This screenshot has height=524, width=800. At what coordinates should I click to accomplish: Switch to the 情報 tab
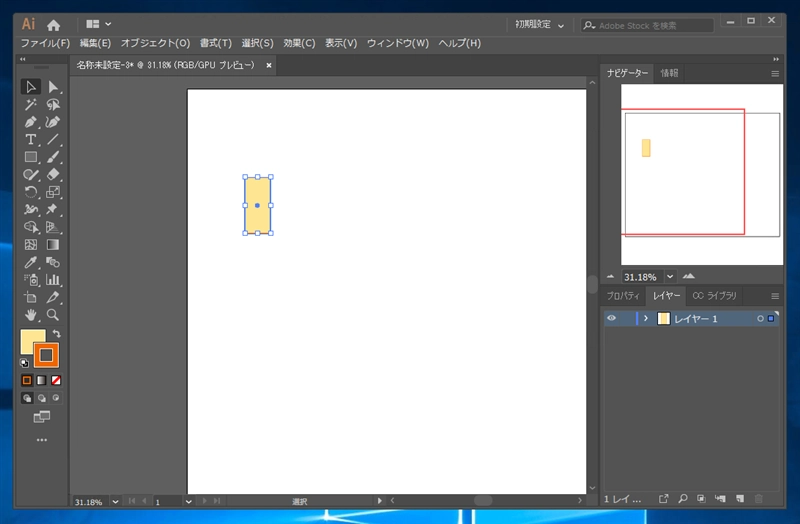tap(669, 73)
